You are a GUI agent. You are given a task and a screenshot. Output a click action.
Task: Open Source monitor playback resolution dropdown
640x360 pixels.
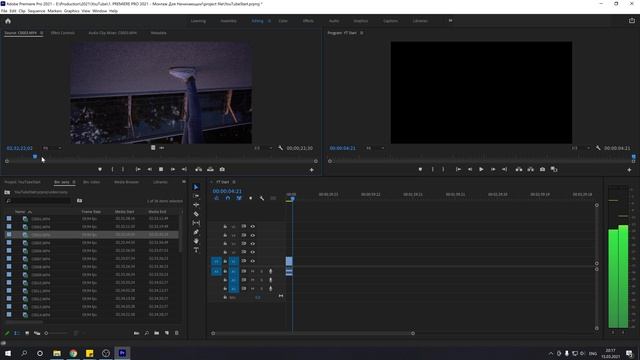coord(263,148)
